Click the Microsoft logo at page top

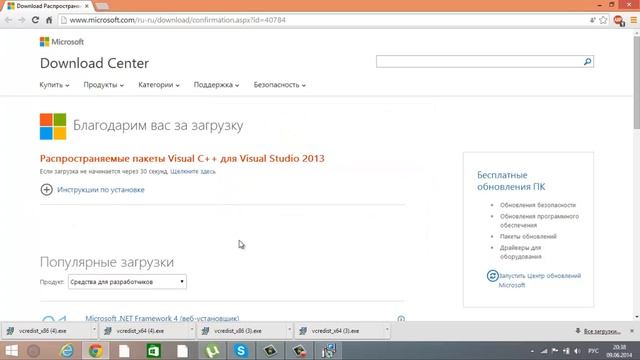pos(62,42)
